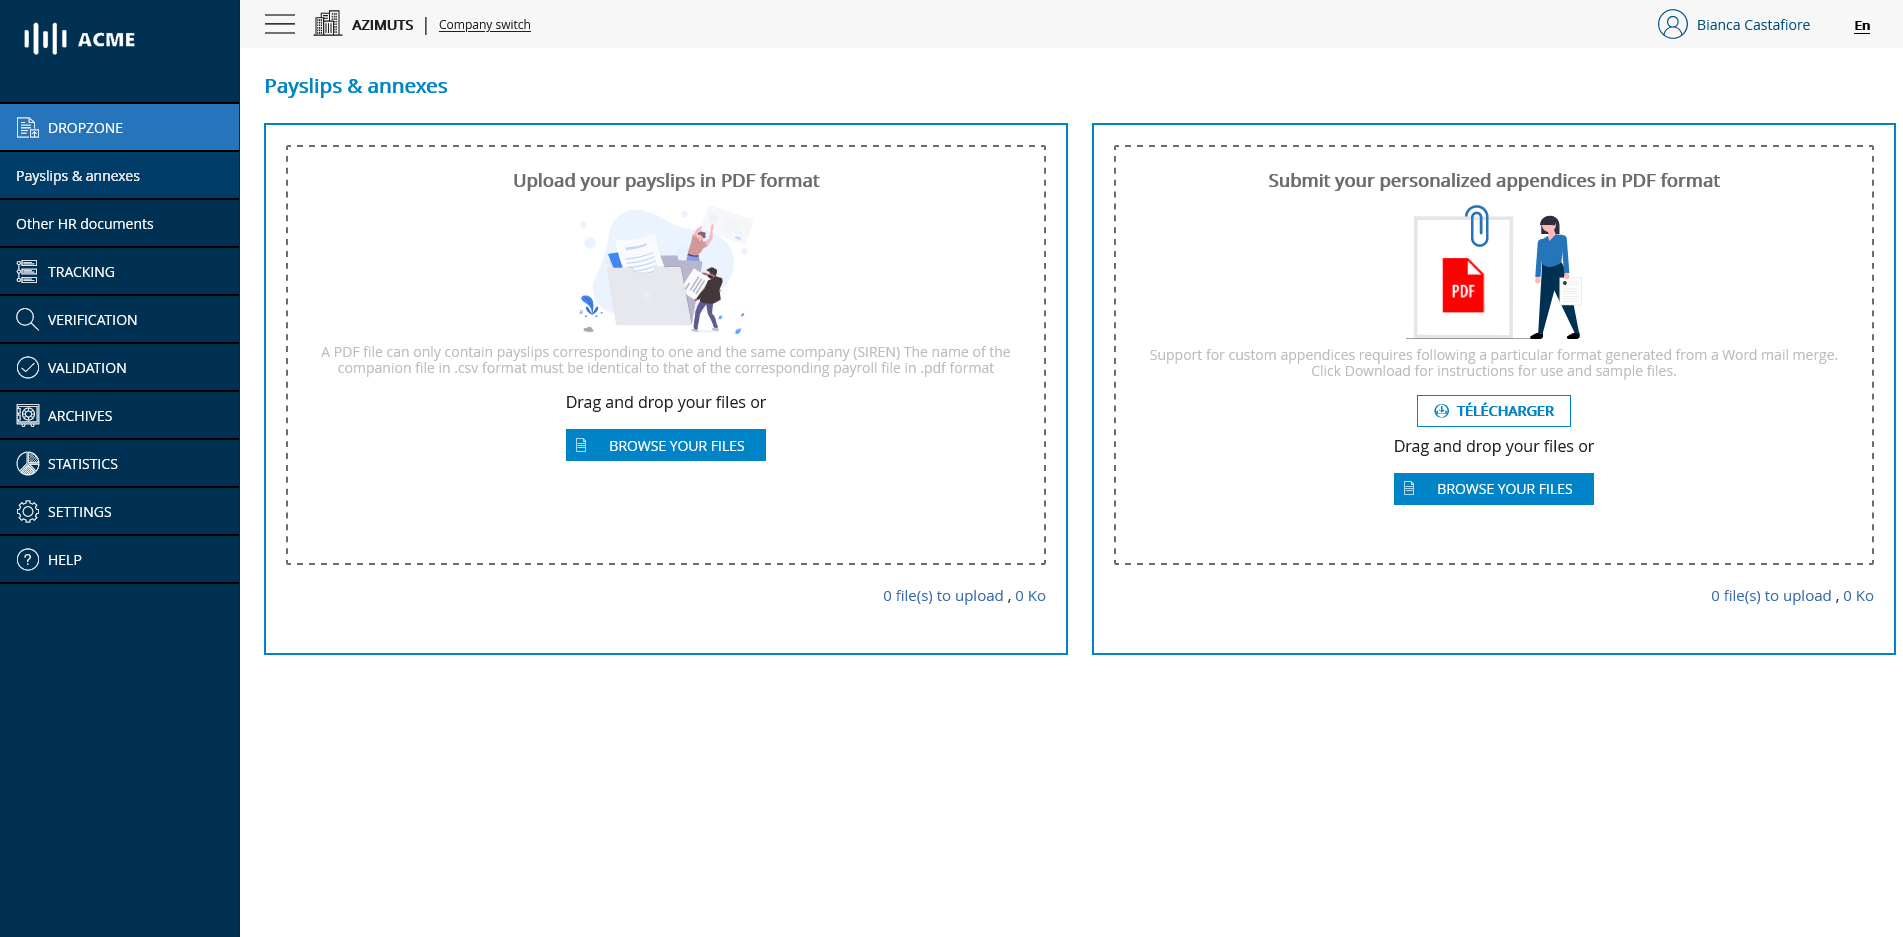Select the Tracking sidebar icon
The width and height of the screenshot is (1903, 937).
click(x=27, y=271)
